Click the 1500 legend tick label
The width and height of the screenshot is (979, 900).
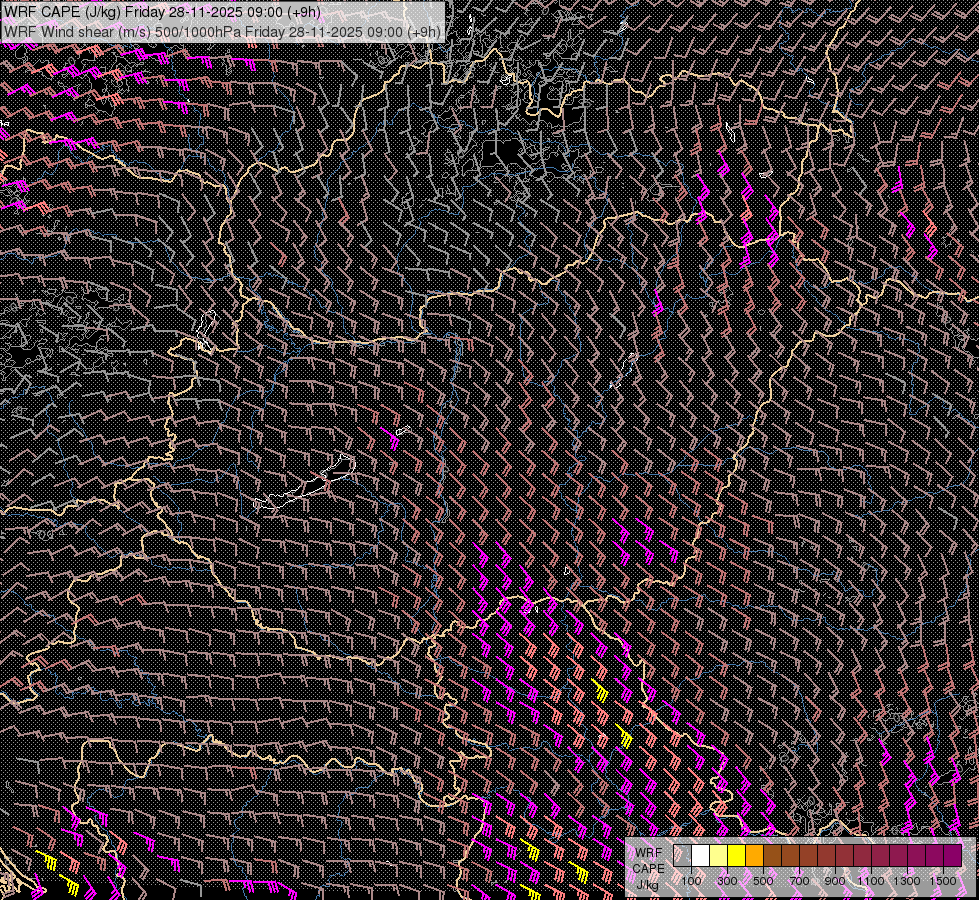[x=943, y=881]
